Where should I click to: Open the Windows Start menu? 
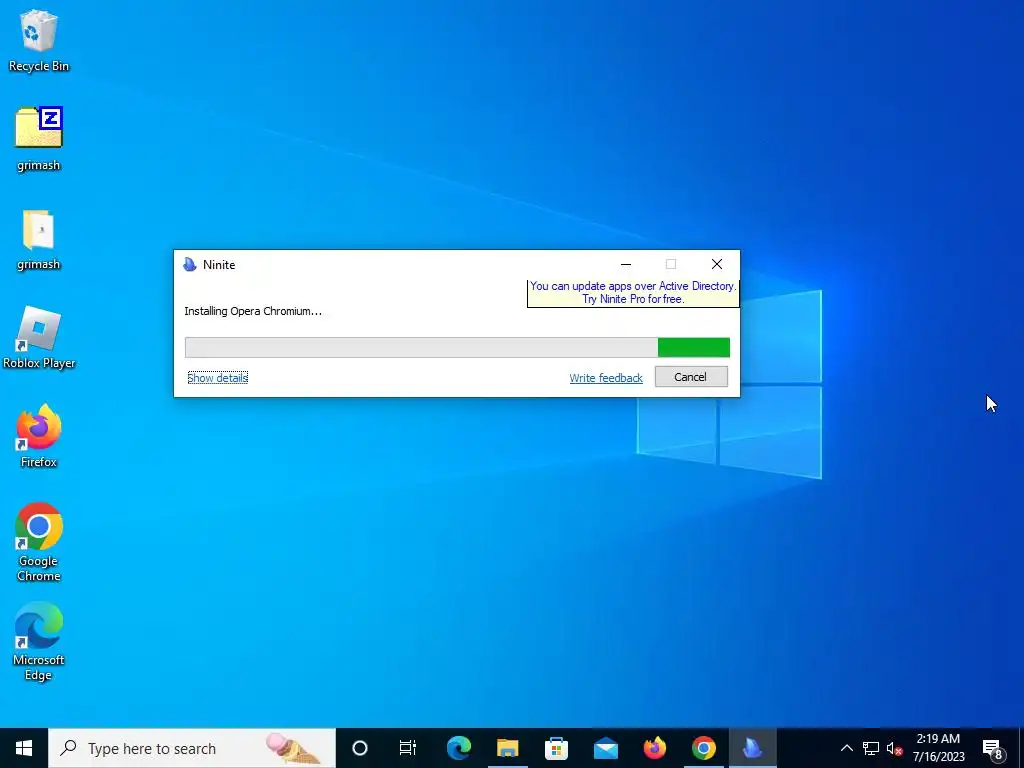[x=24, y=748]
